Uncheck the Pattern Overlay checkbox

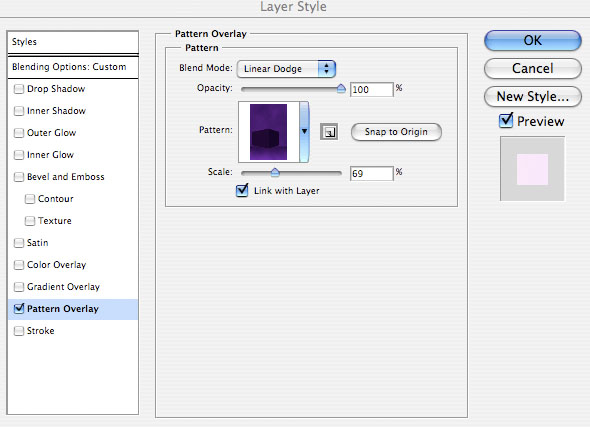click(x=18, y=308)
